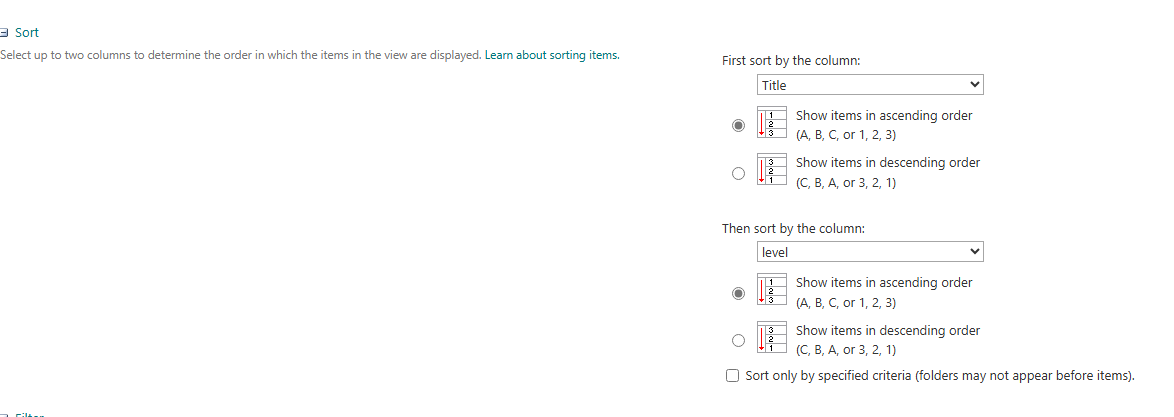Click second sort's descending order label text
Image resolution: width=1174 pixels, height=417 pixels.
887,331
